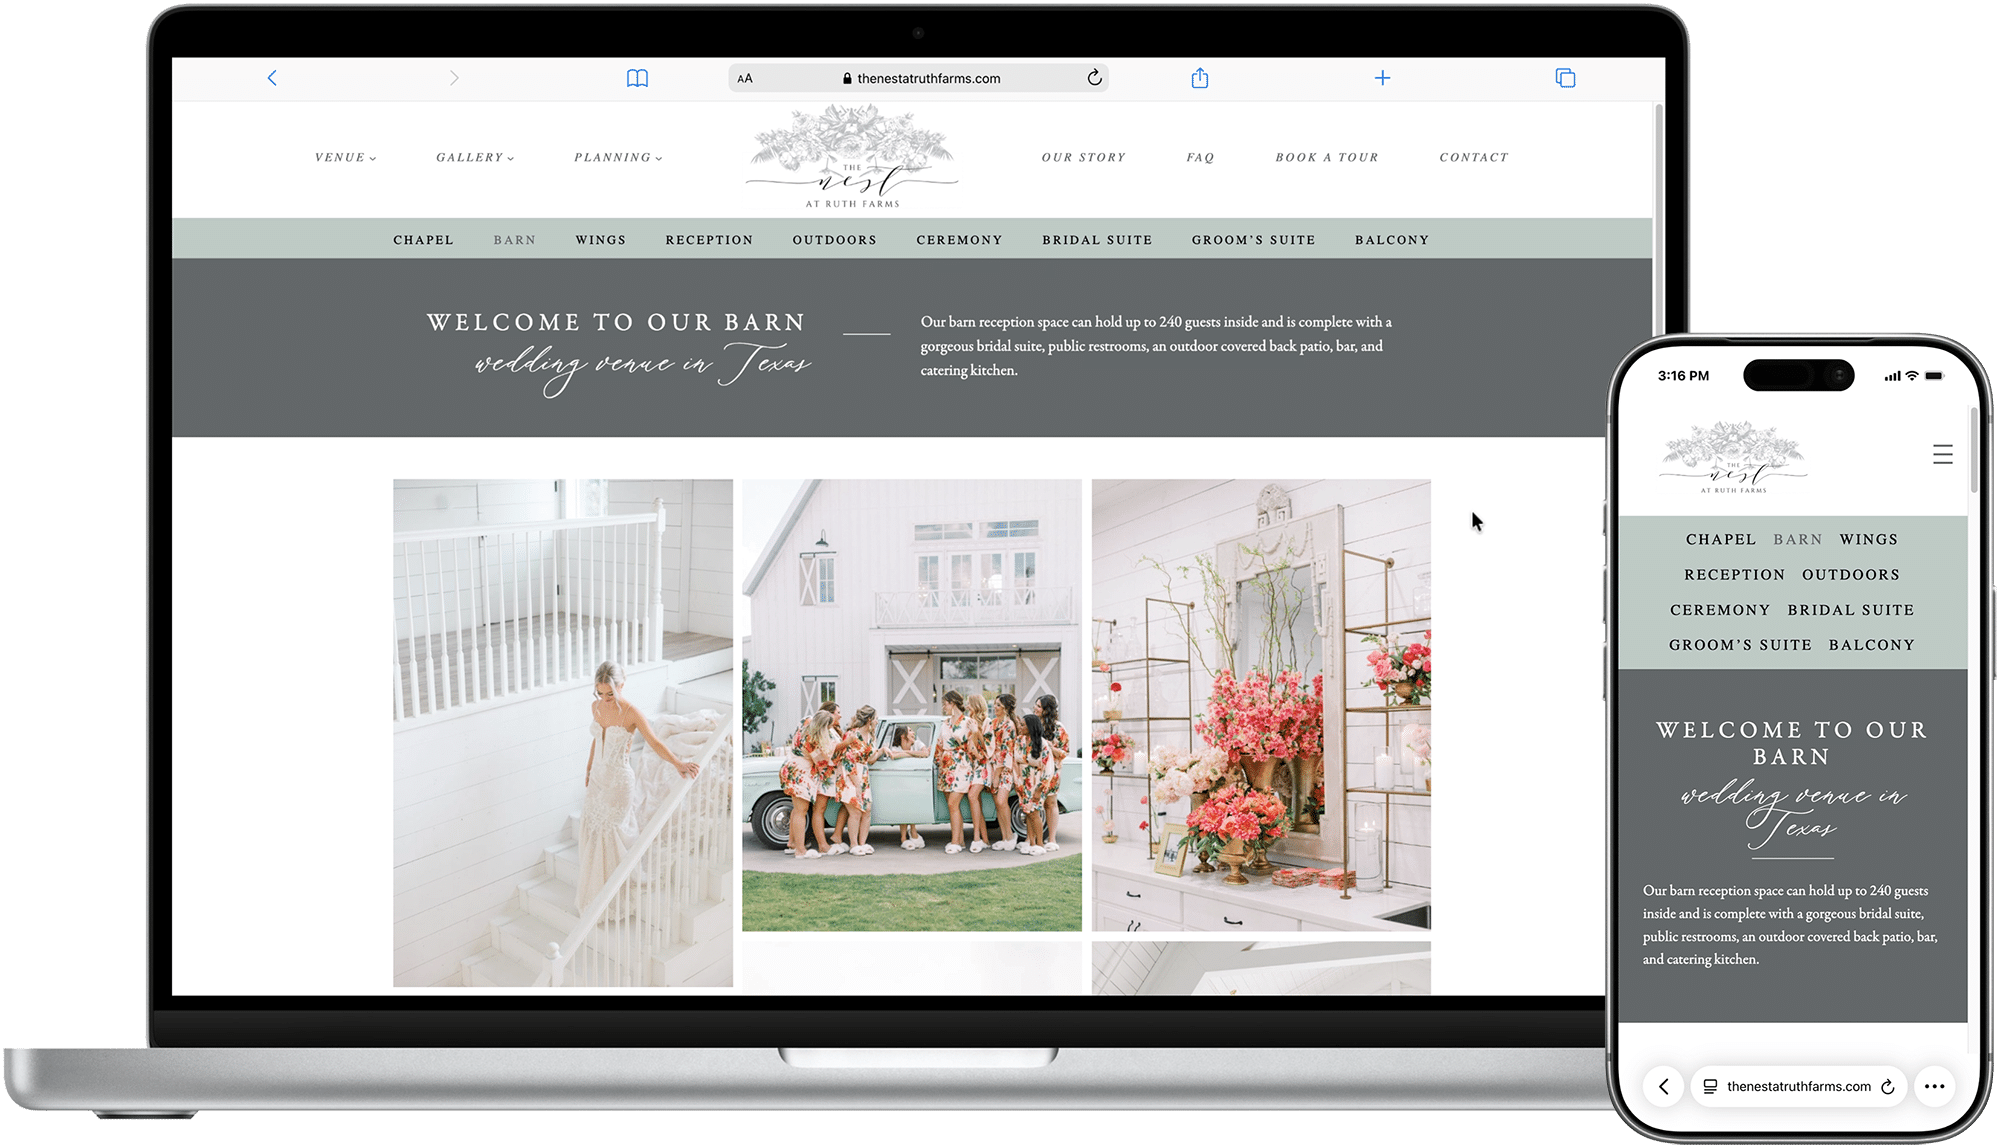
Task: Click the Safari back arrow on laptop
Action: click(272, 78)
